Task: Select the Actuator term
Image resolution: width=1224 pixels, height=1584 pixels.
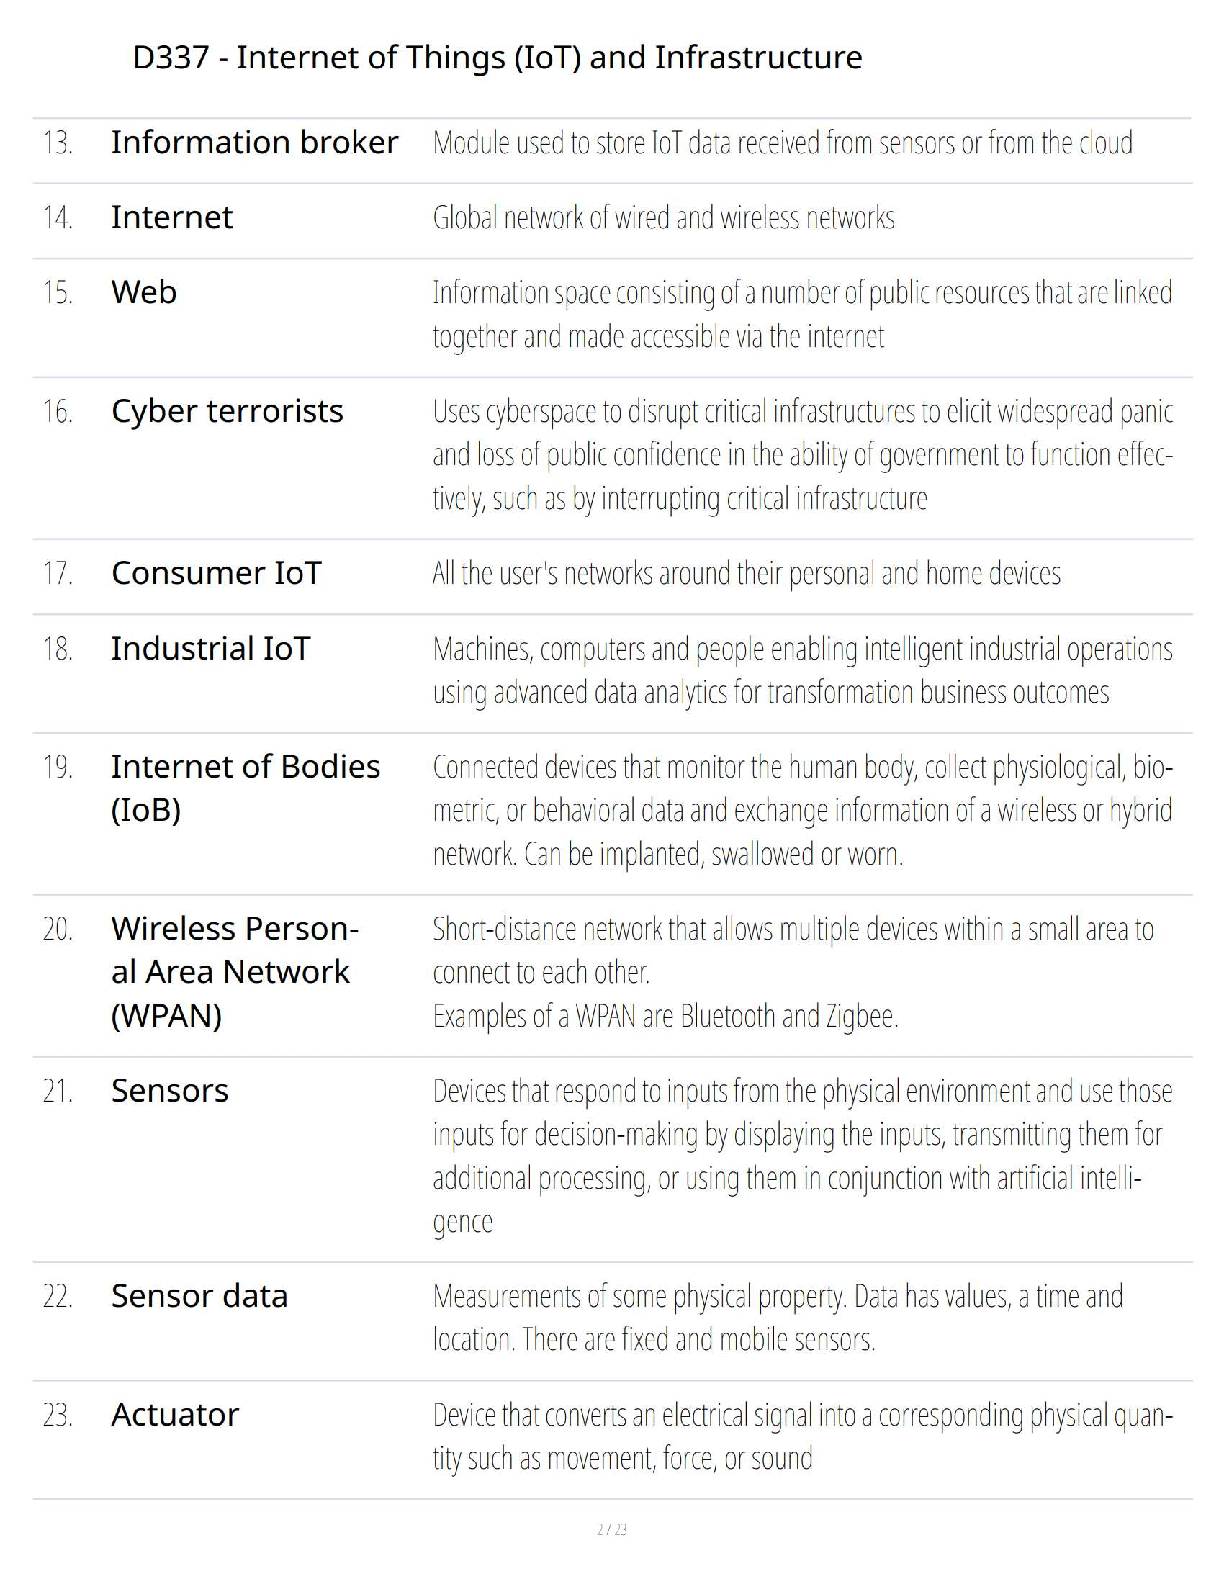Action: [175, 1415]
